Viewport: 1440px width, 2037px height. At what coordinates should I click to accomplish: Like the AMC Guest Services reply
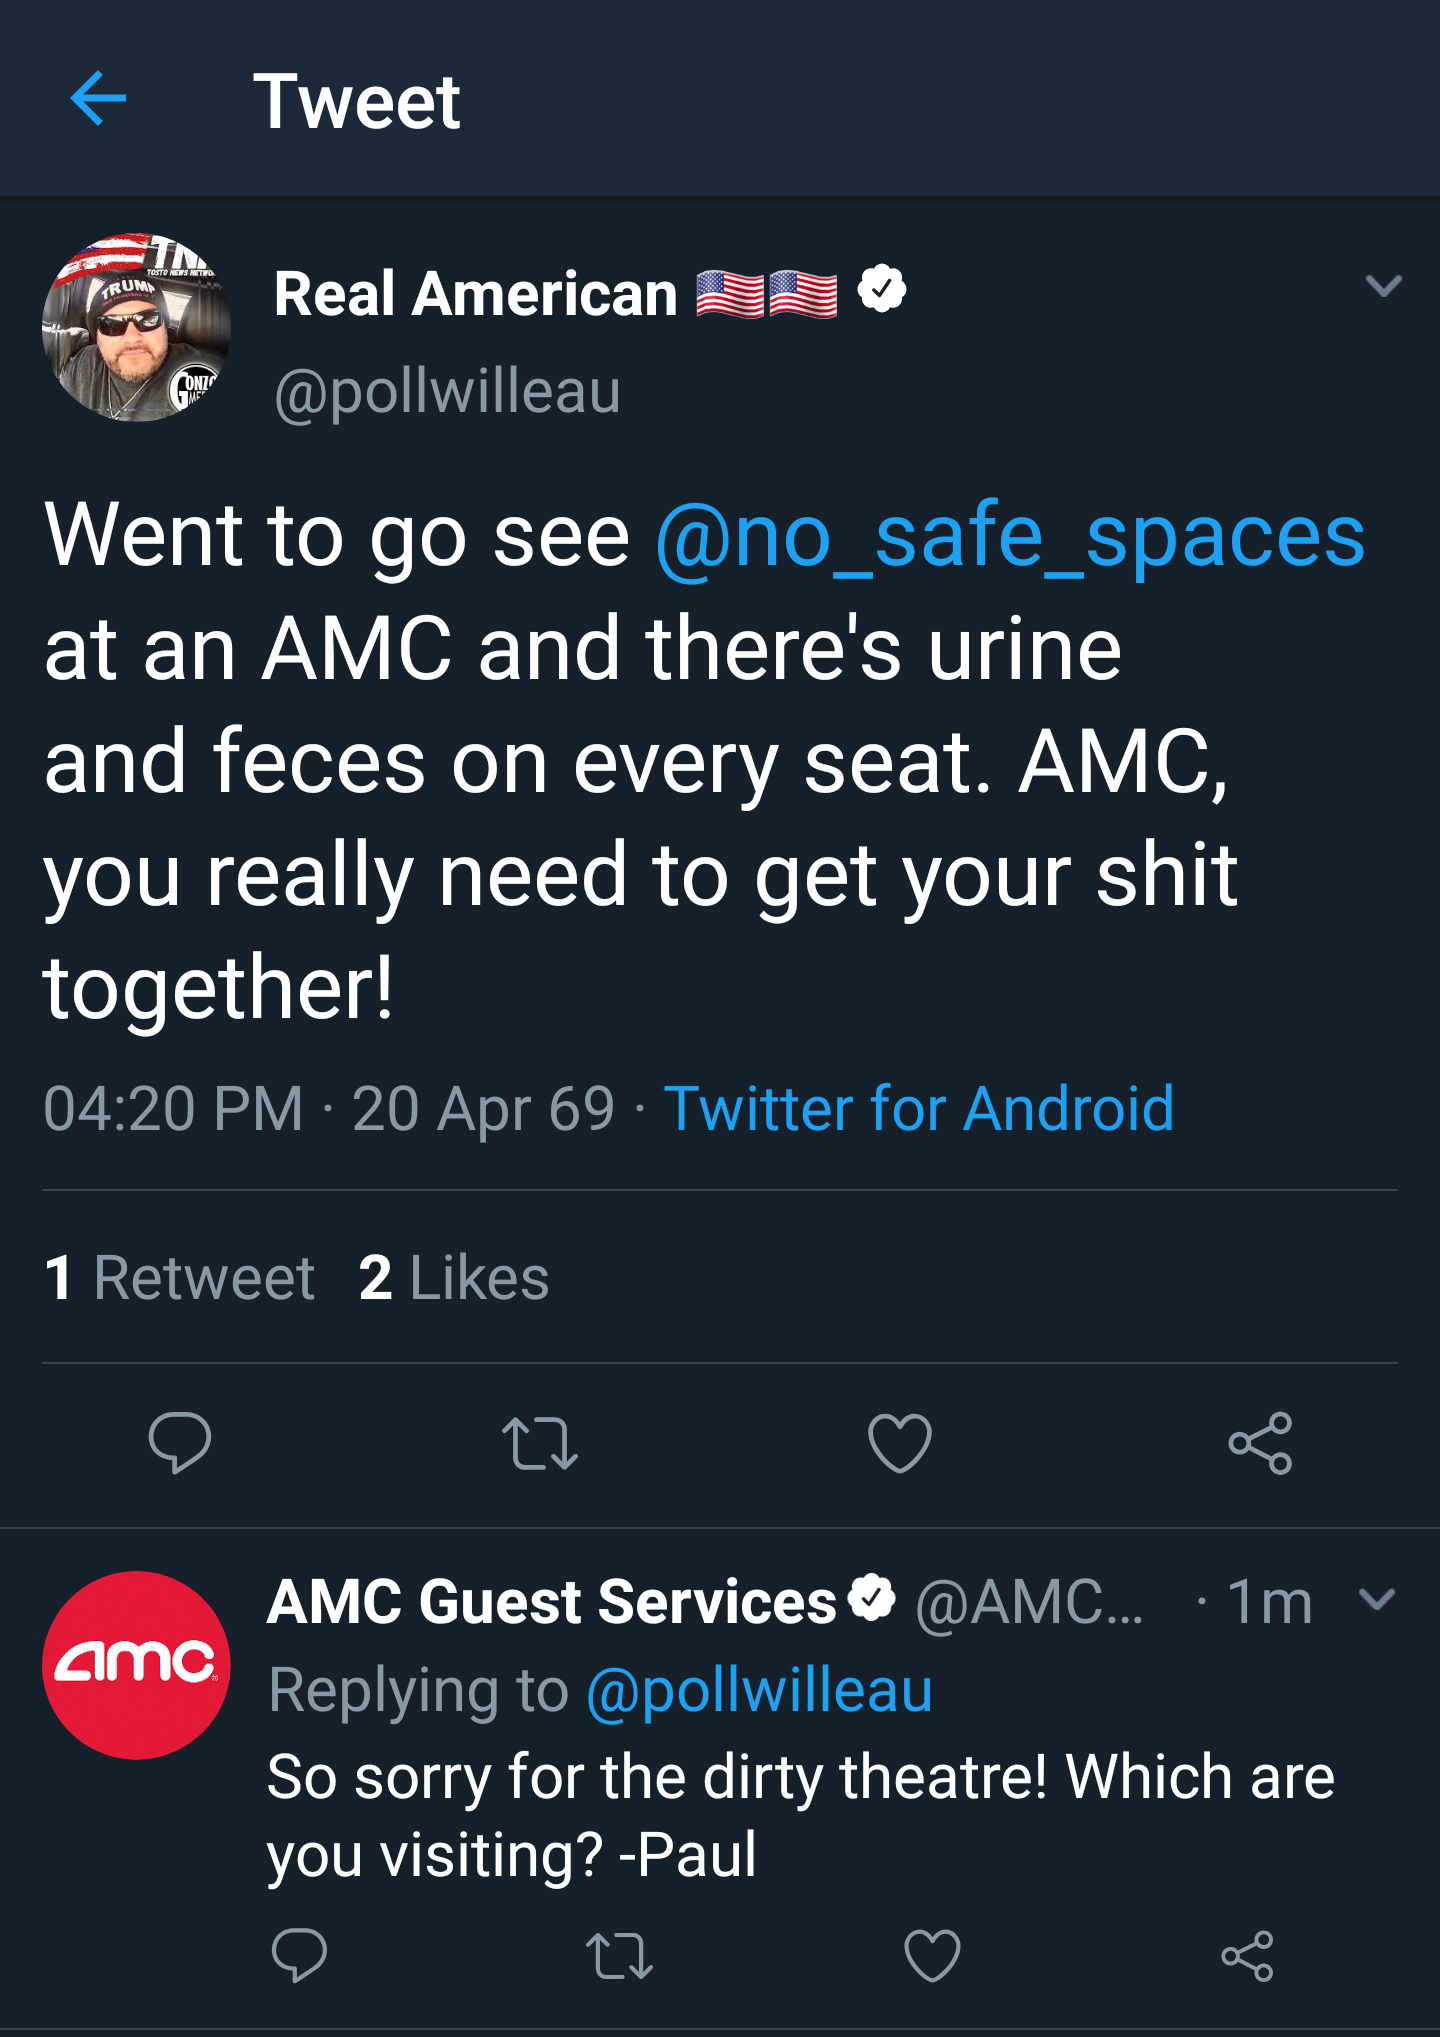click(x=932, y=1957)
